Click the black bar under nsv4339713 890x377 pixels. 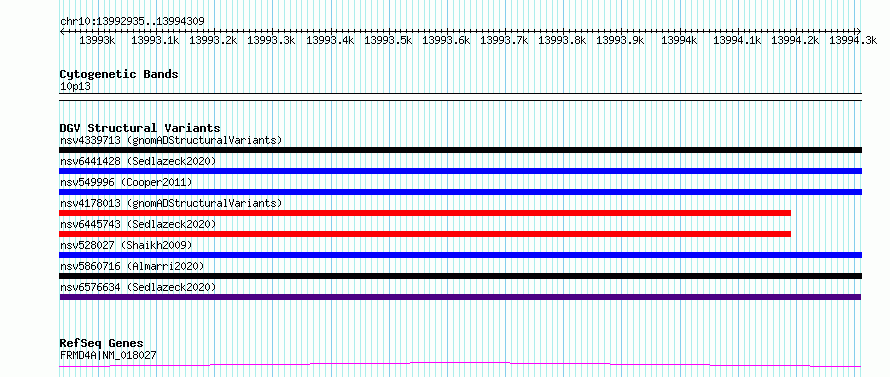pyautogui.click(x=460, y=150)
